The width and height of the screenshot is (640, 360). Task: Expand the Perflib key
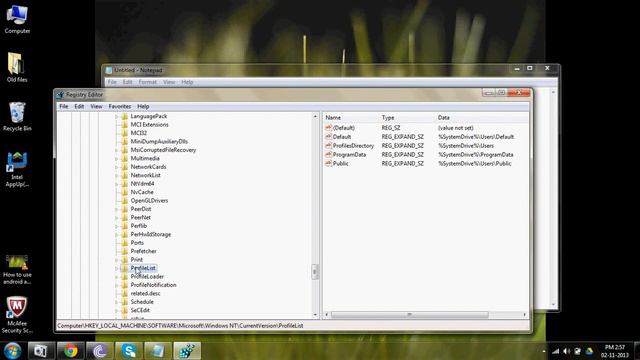(117, 226)
